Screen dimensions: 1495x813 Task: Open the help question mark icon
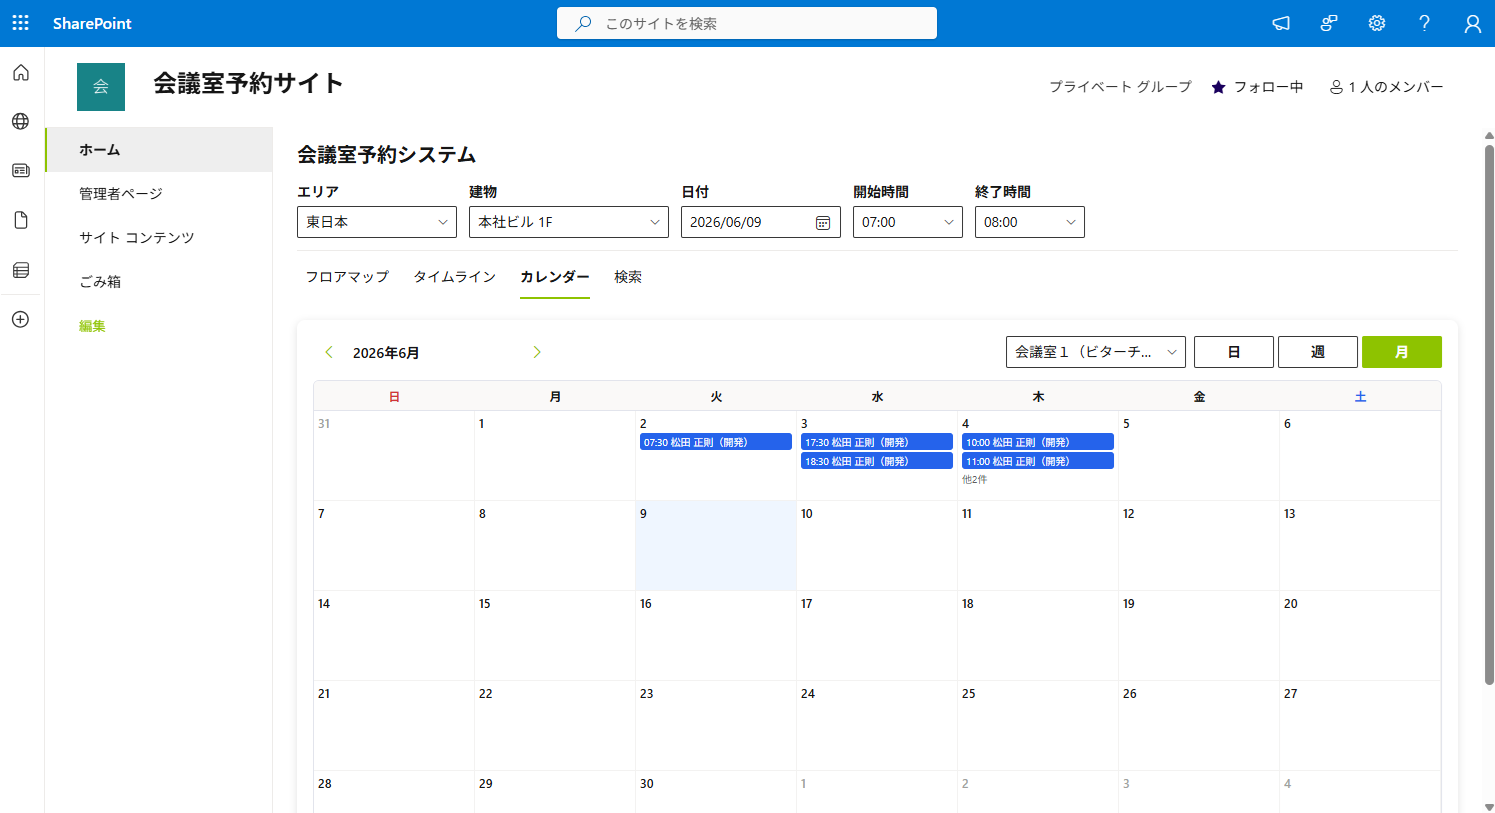pyautogui.click(x=1425, y=23)
